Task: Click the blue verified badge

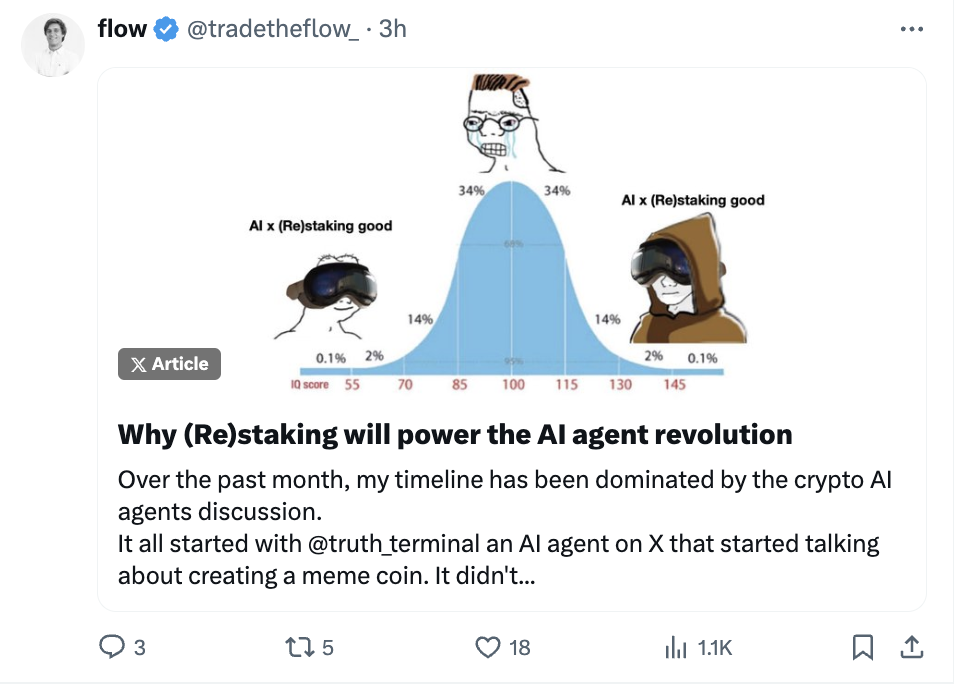Action: pyautogui.click(x=165, y=29)
